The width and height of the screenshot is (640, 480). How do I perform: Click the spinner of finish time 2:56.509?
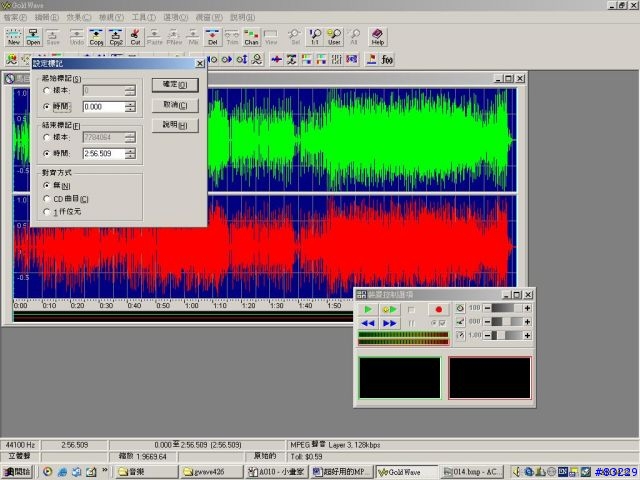click(130, 154)
